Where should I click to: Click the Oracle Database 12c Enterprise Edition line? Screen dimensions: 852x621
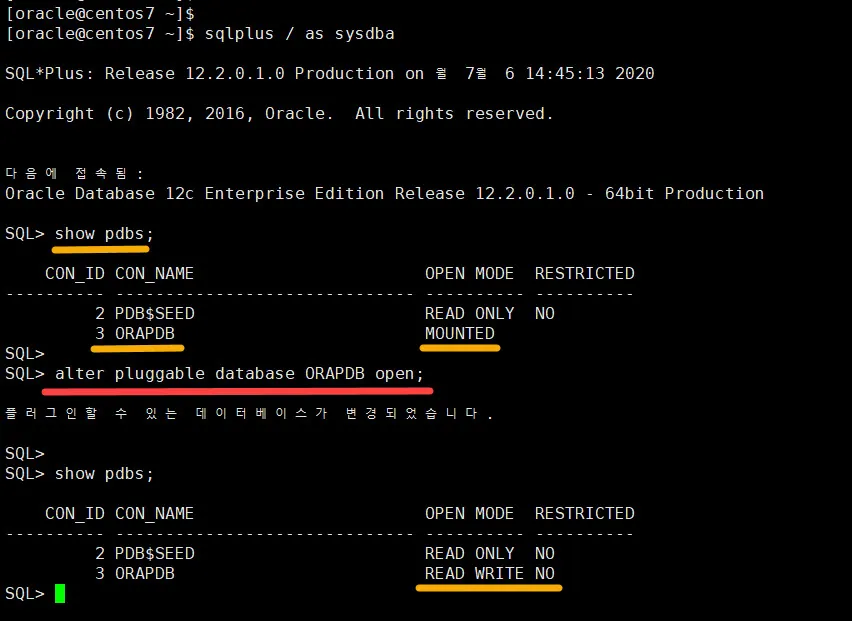[384, 193]
